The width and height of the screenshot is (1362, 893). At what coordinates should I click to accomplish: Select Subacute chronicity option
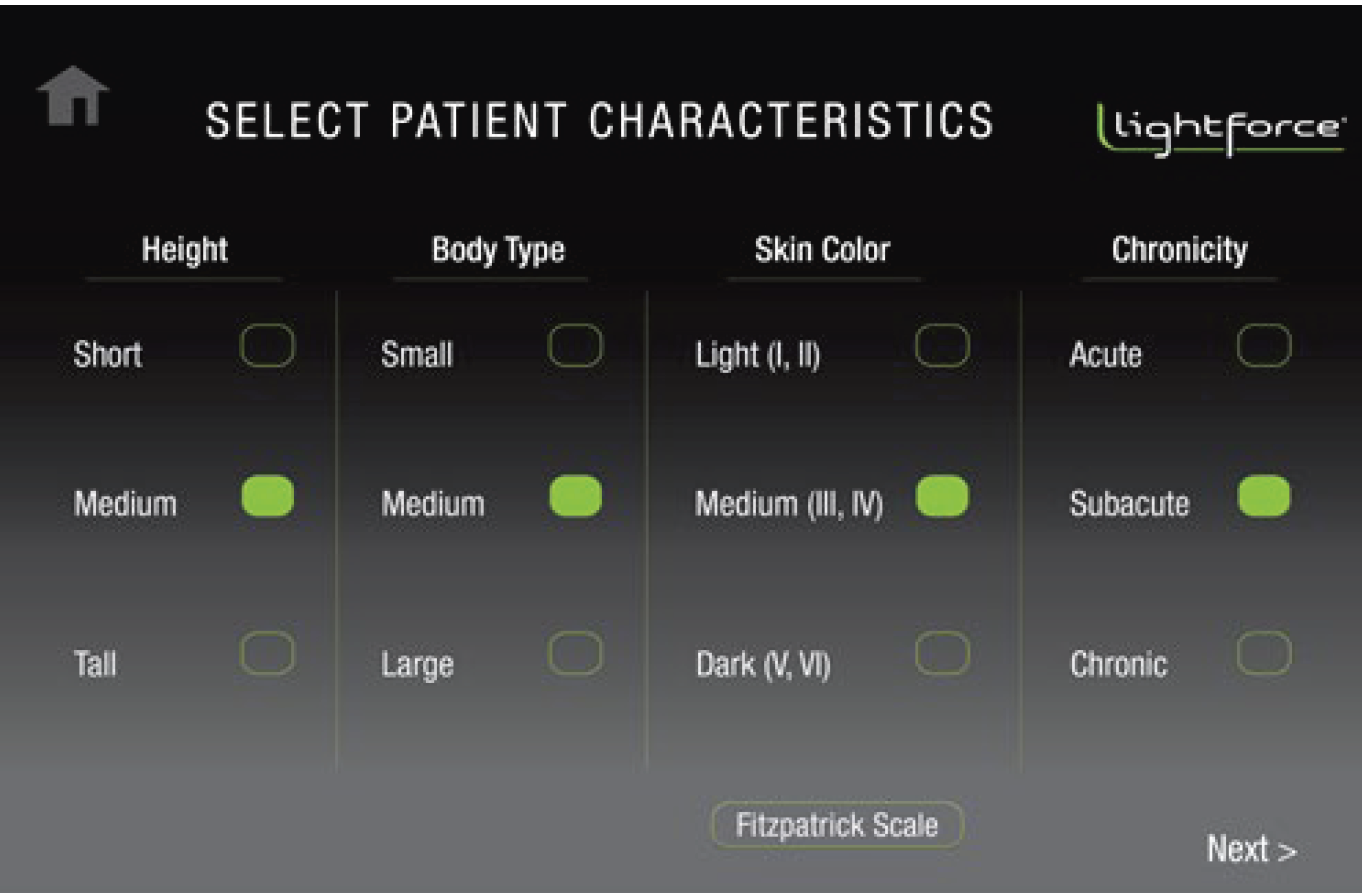coord(1264,497)
